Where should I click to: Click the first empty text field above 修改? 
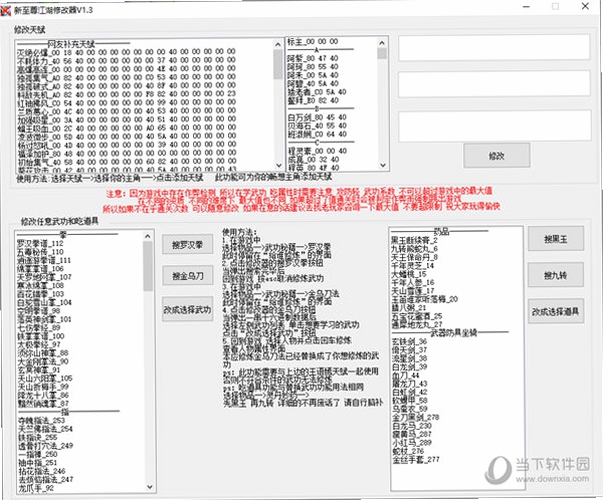click(x=494, y=47)
